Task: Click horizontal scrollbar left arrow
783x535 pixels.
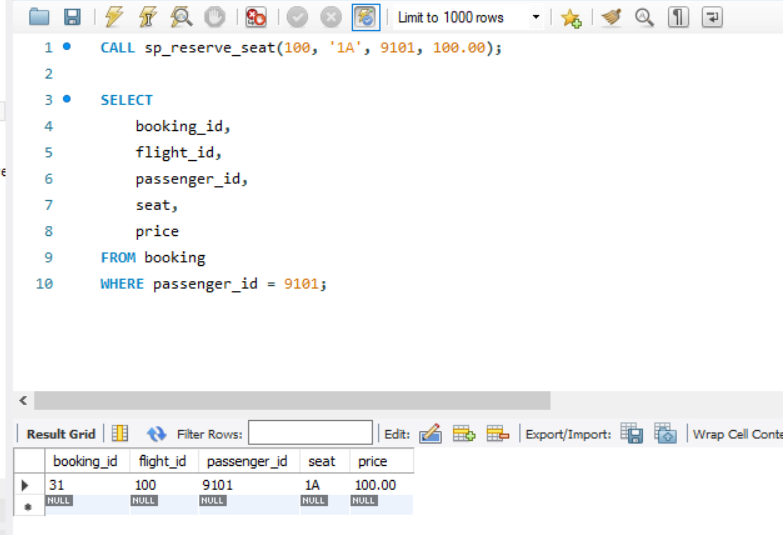Action: (23, 400)
